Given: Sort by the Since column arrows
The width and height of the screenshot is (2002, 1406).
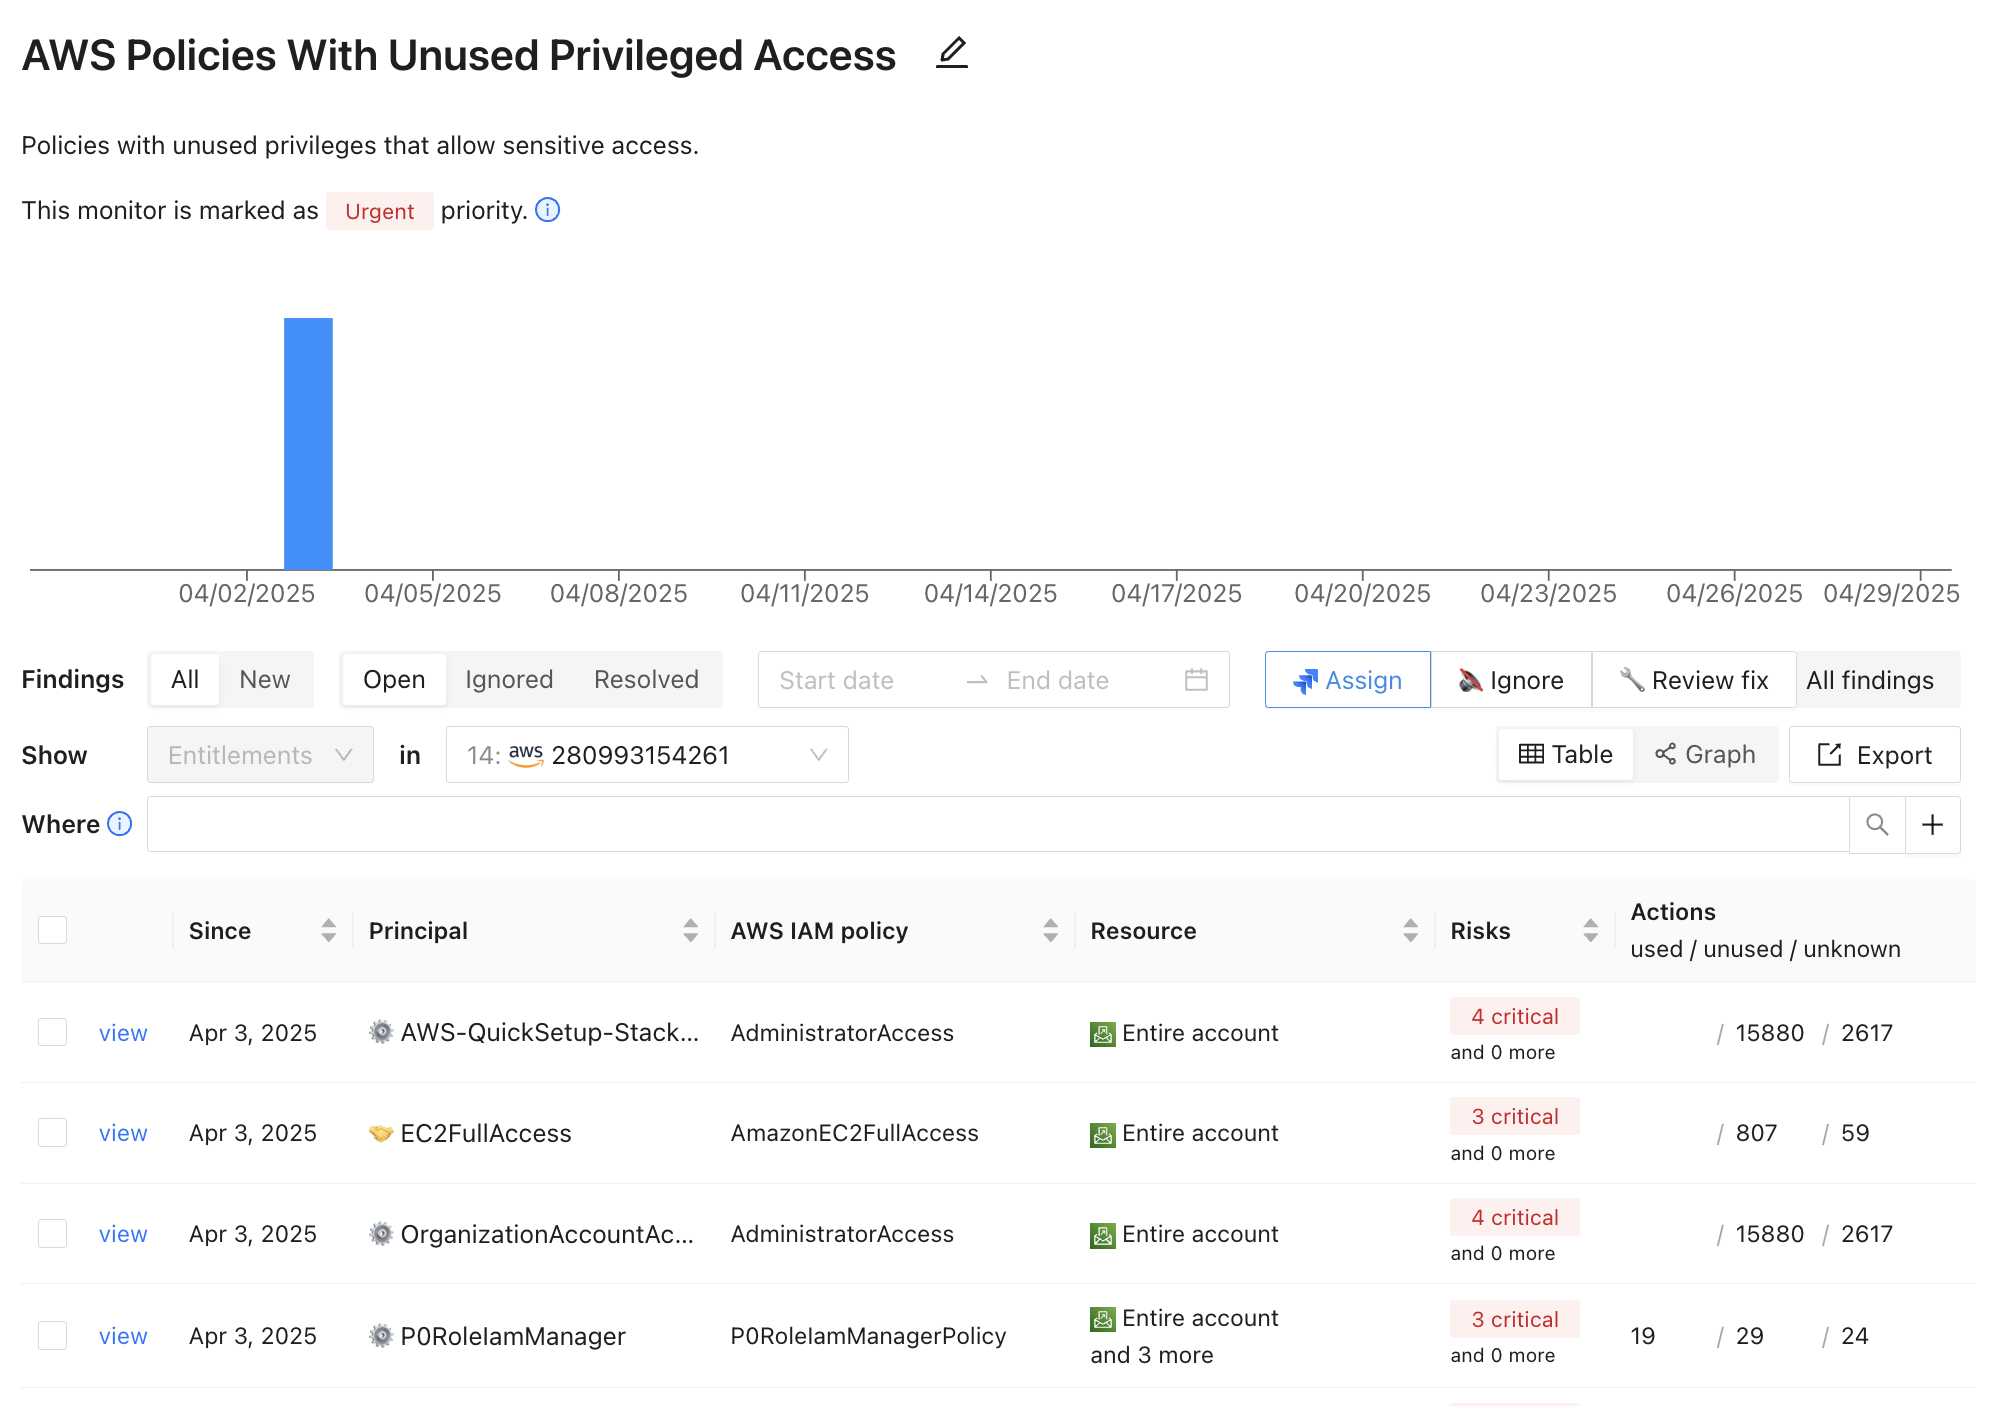Looking at the screenshot, I should pyautogui.click(x=328, y=930).
